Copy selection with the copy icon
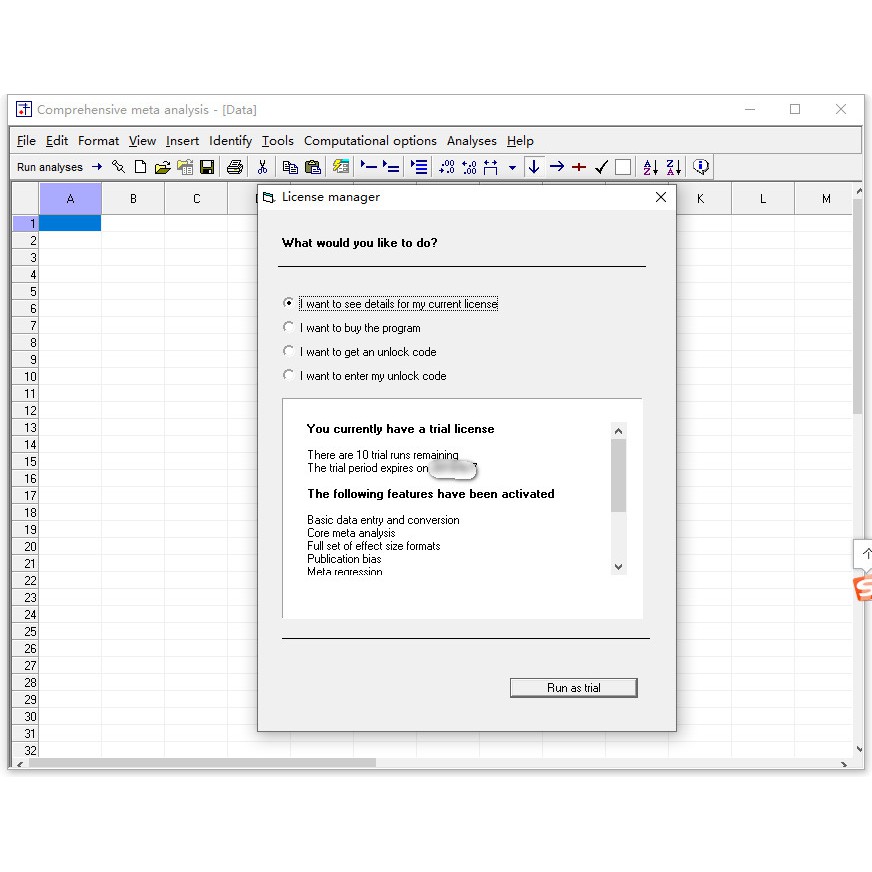The image size is (872, 872). (290, 167)
